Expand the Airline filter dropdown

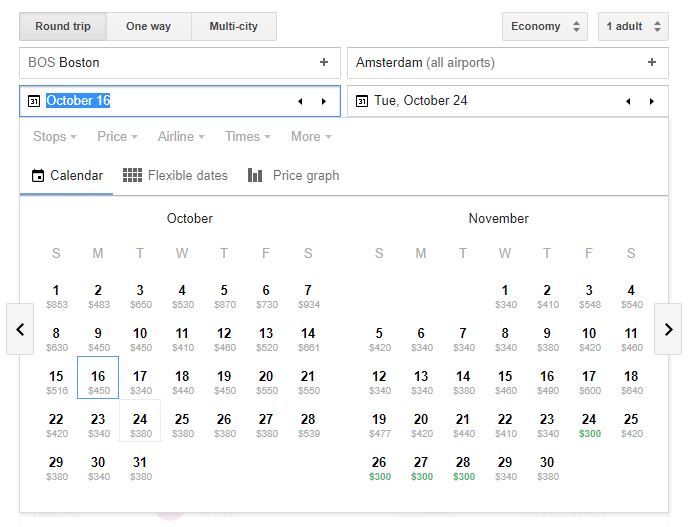(180, 136)
